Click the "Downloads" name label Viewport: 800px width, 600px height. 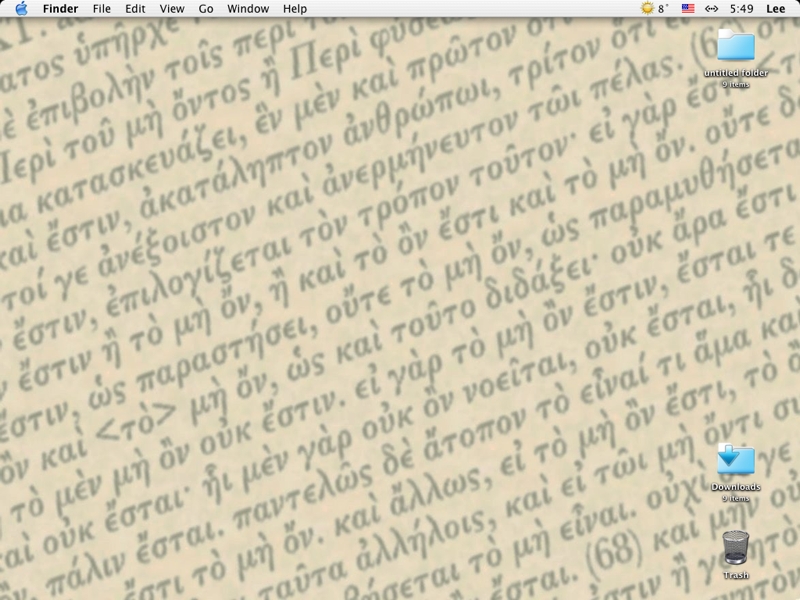(736, 488)
